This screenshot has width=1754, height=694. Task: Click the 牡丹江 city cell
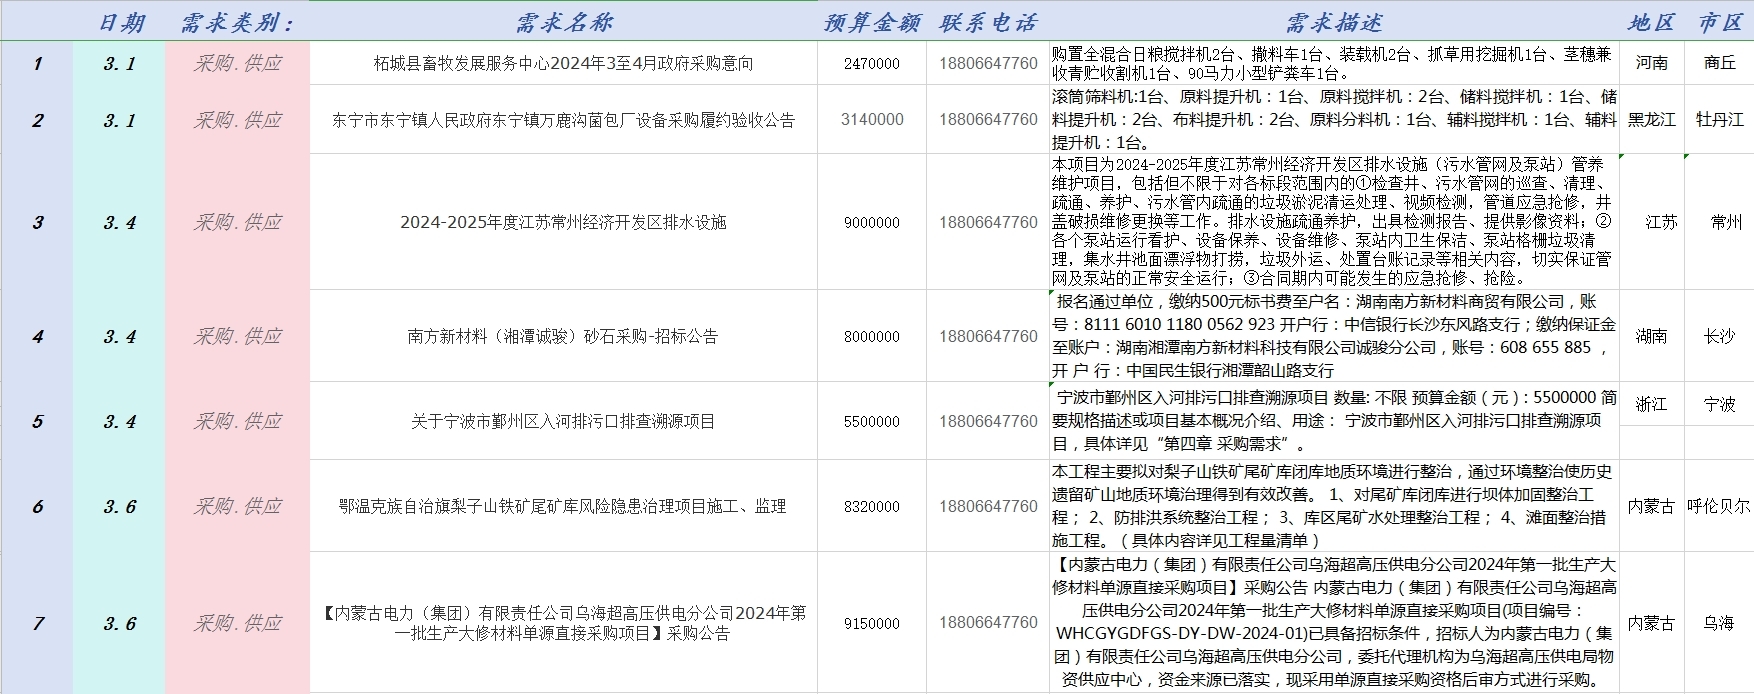[x=1719, y=120]
